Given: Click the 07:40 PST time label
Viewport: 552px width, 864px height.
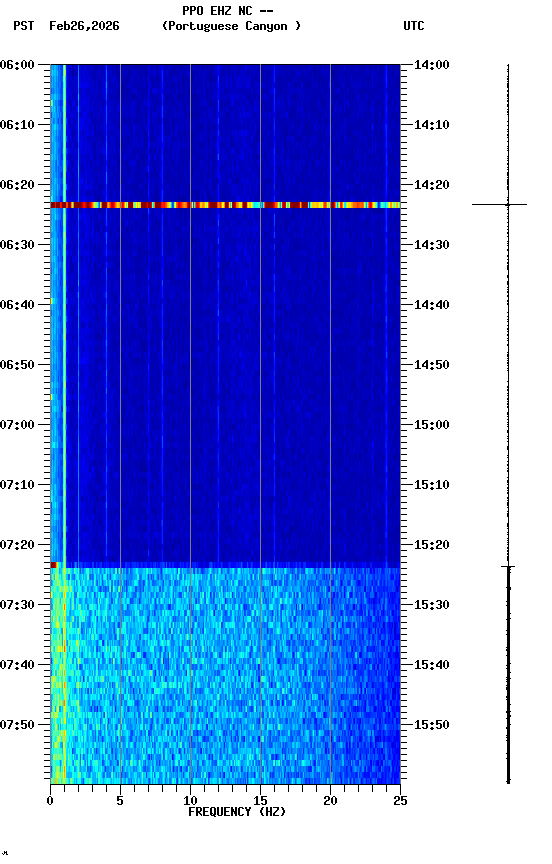Looking at the screenshot, I should click(x=17, y=666).
